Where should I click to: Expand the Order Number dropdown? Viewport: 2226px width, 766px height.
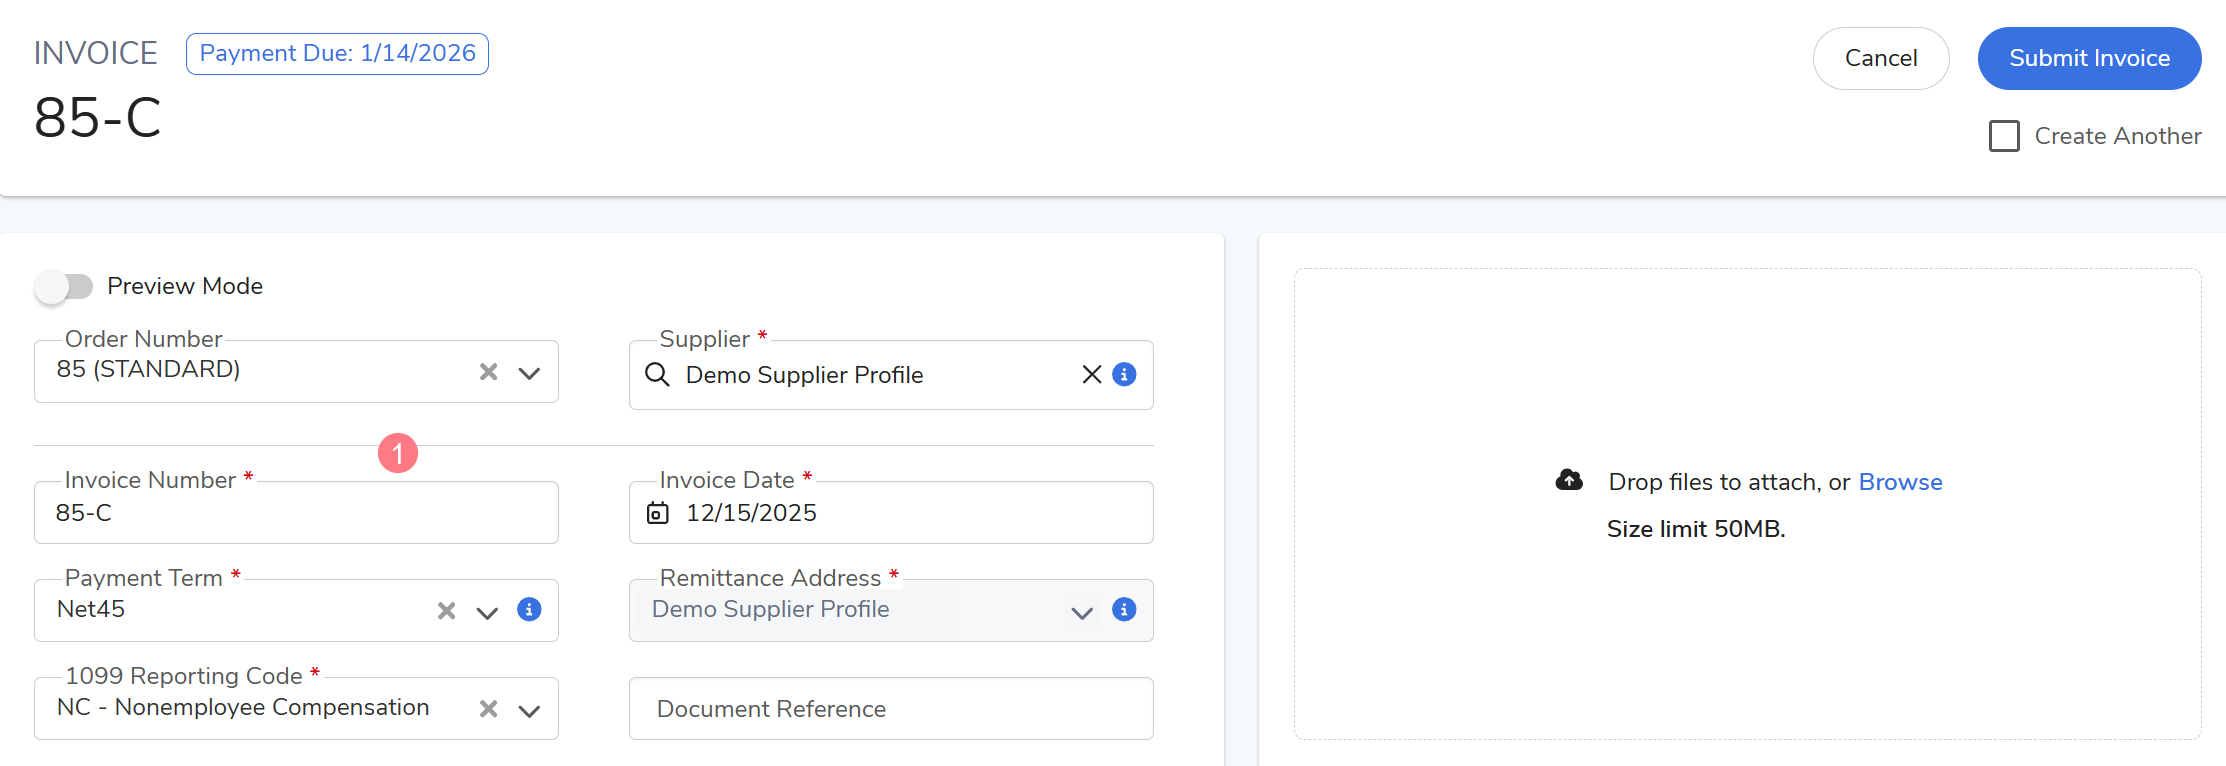tap(529, 373)
